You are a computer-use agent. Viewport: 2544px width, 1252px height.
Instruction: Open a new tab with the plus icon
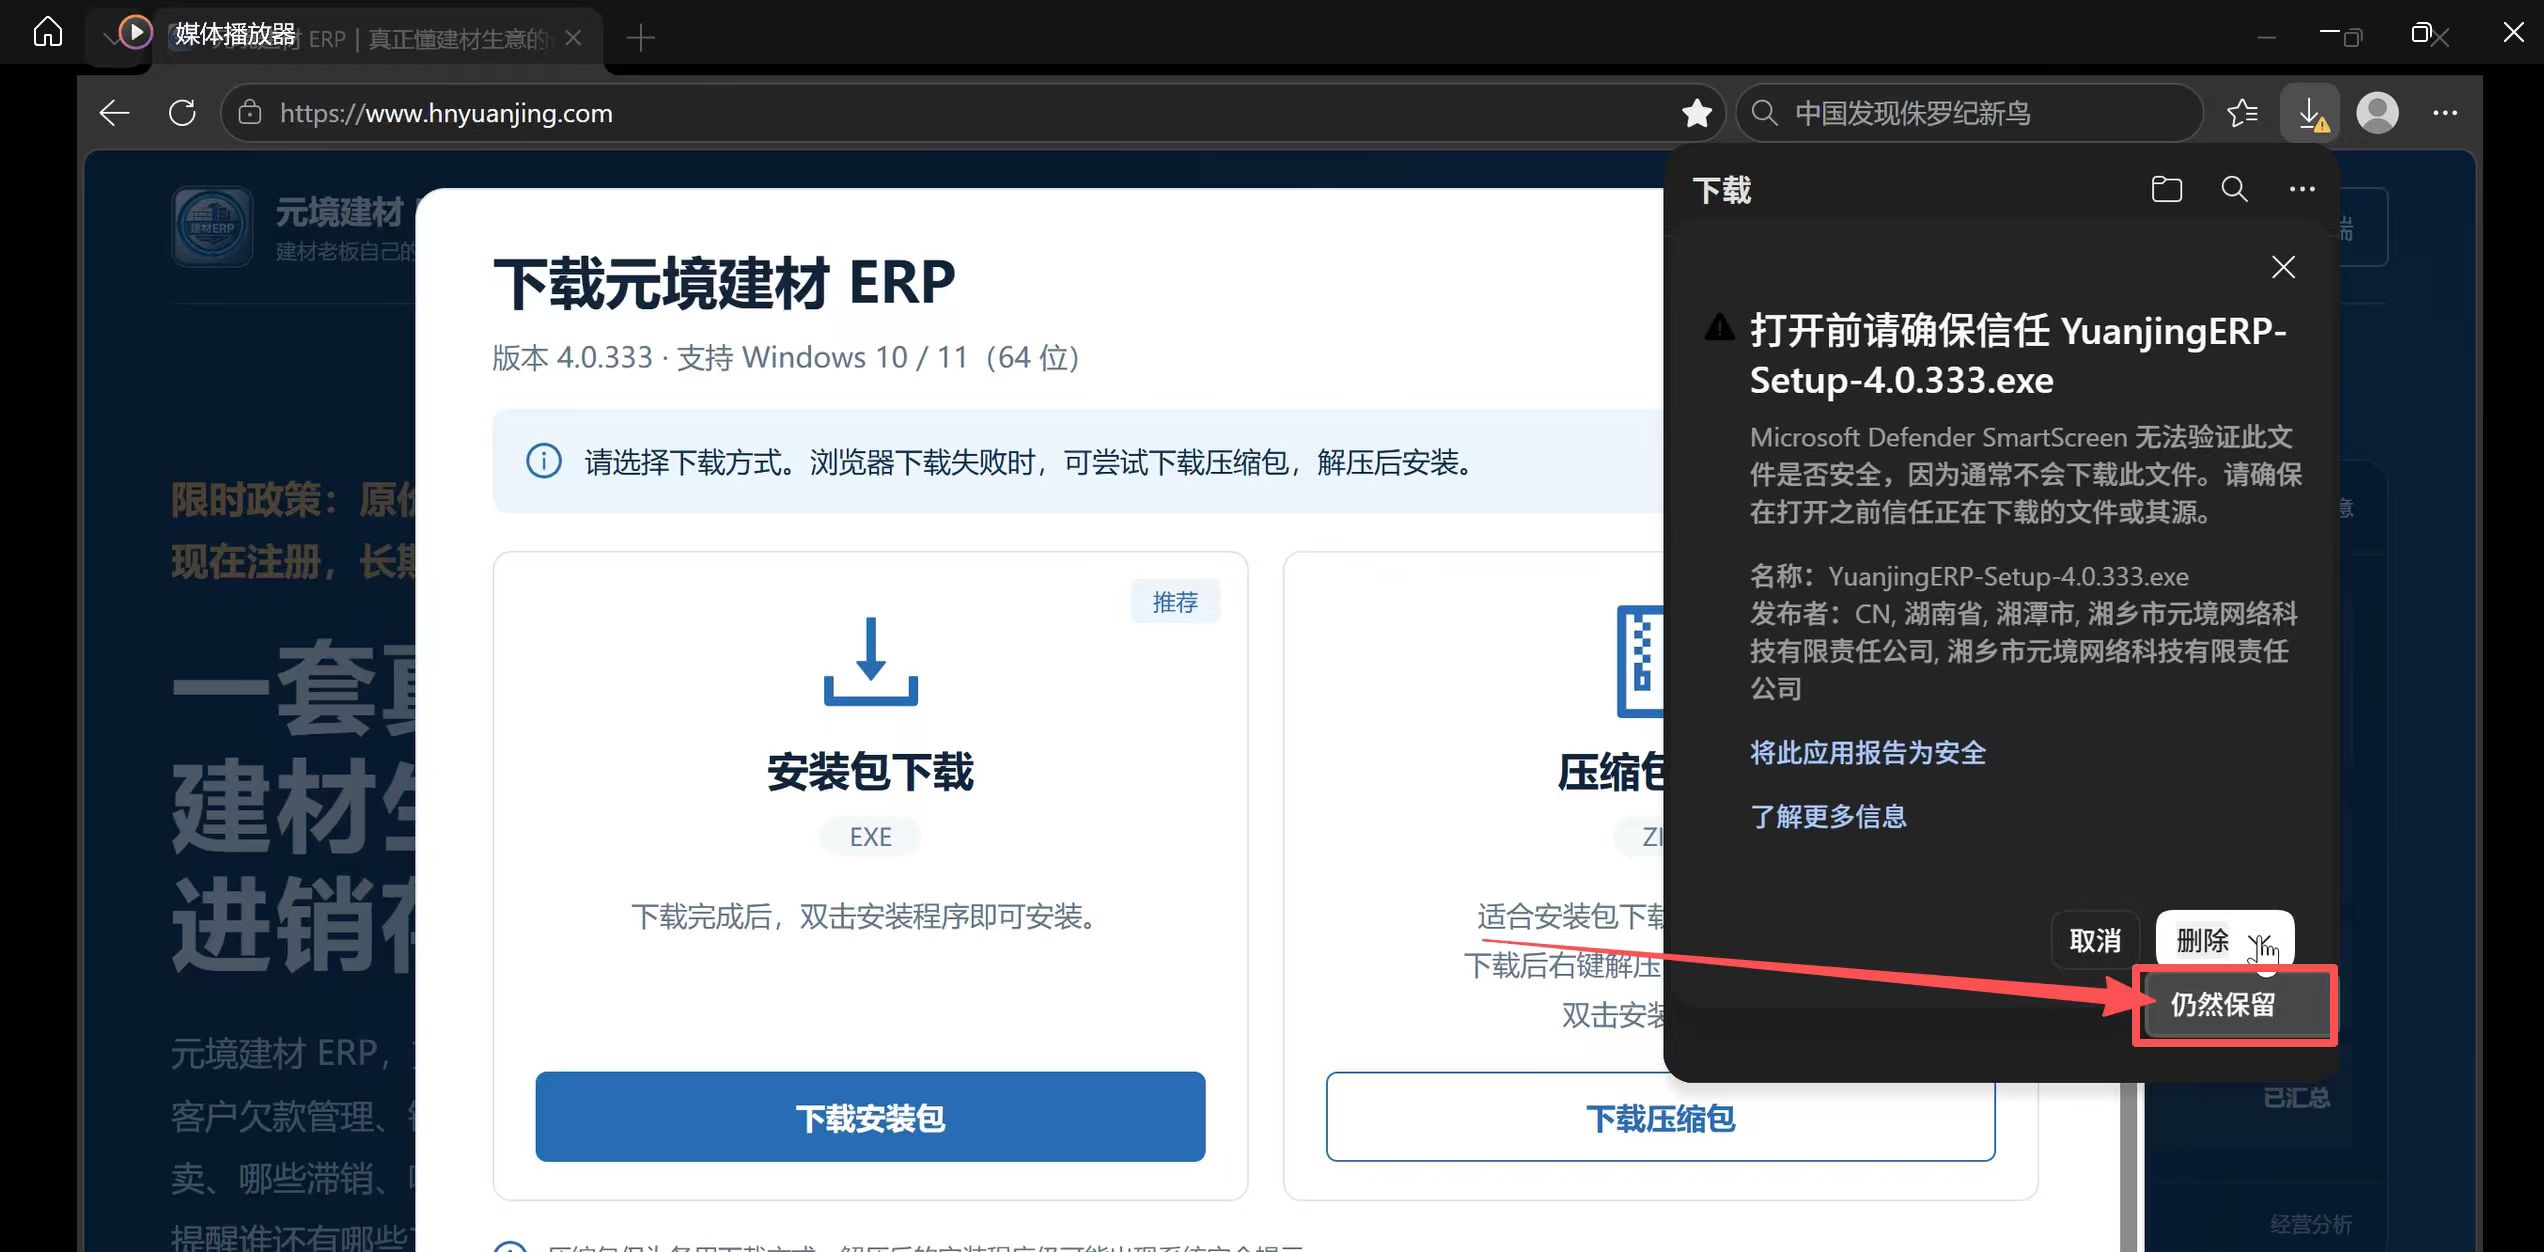click(640, 38)
